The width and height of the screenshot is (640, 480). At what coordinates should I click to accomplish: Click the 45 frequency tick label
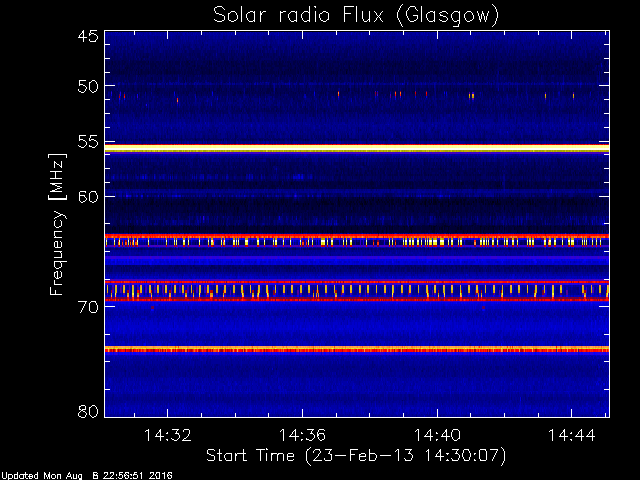(x=88, y=36)
